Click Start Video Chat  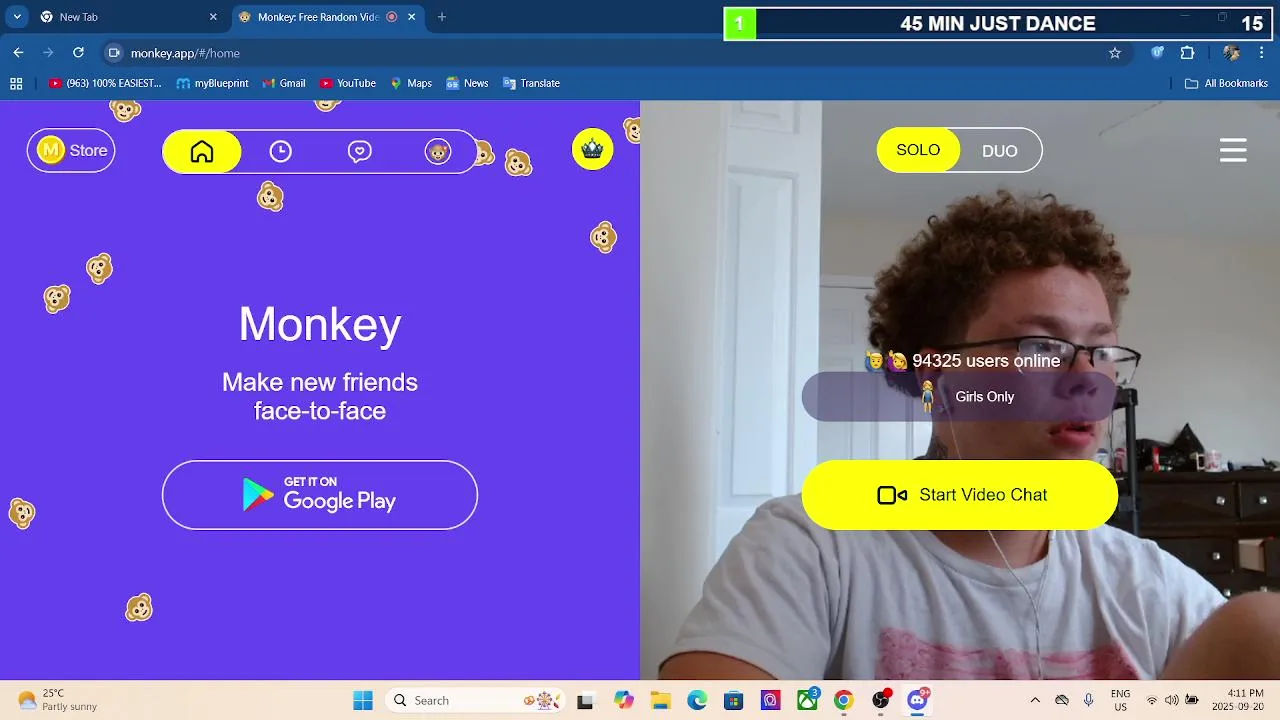[x=960, y=495]
